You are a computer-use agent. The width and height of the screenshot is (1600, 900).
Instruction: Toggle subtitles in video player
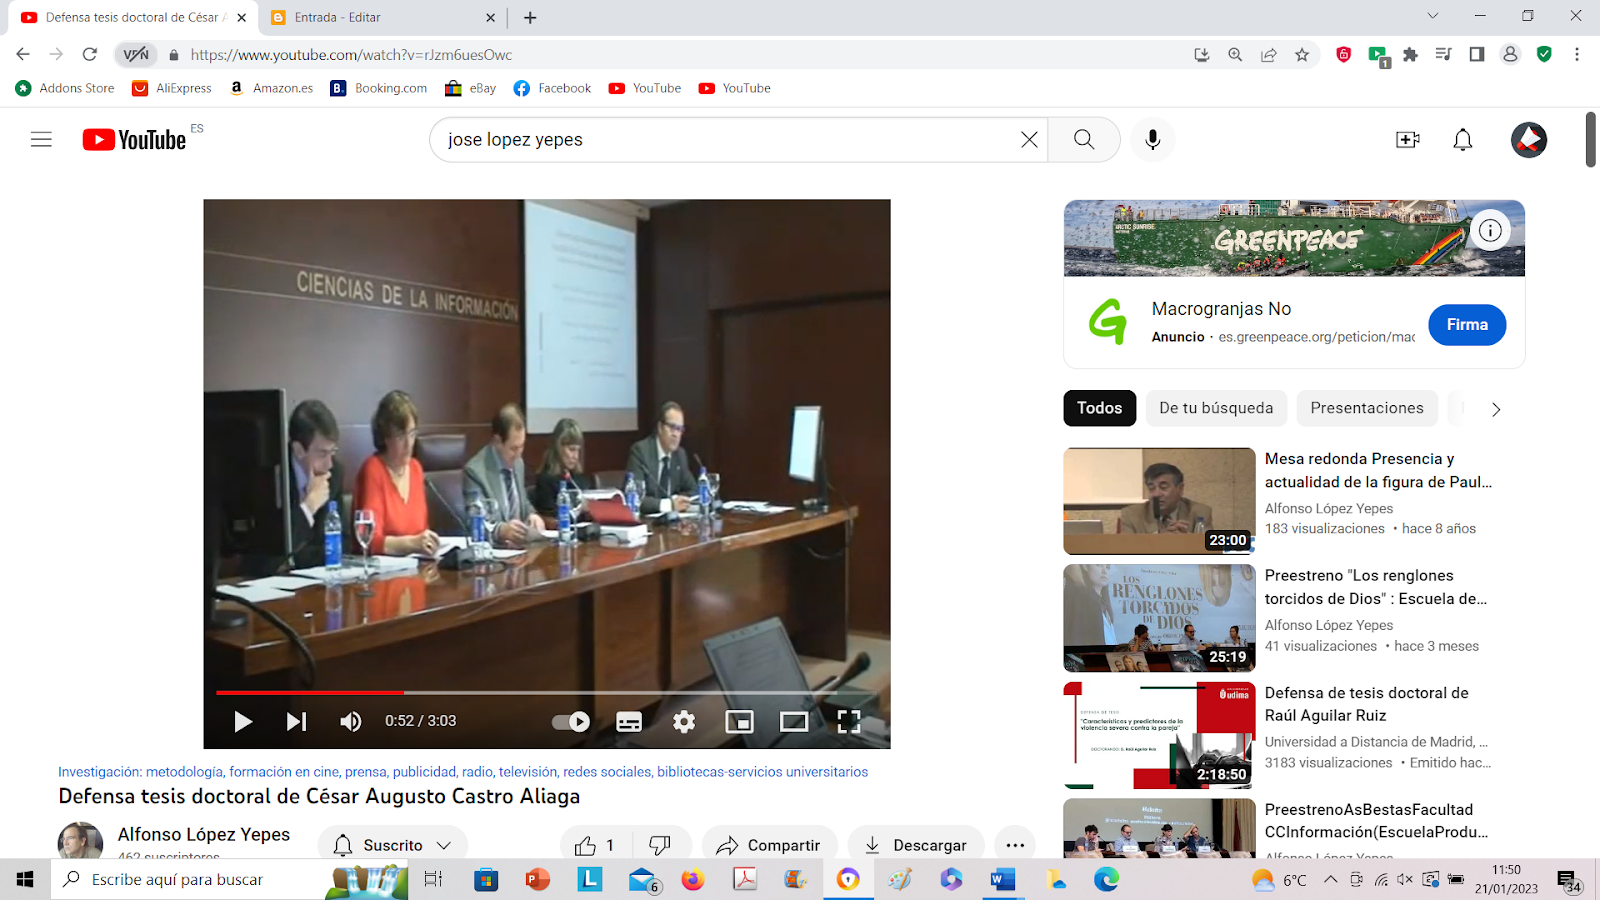(629, 721)
